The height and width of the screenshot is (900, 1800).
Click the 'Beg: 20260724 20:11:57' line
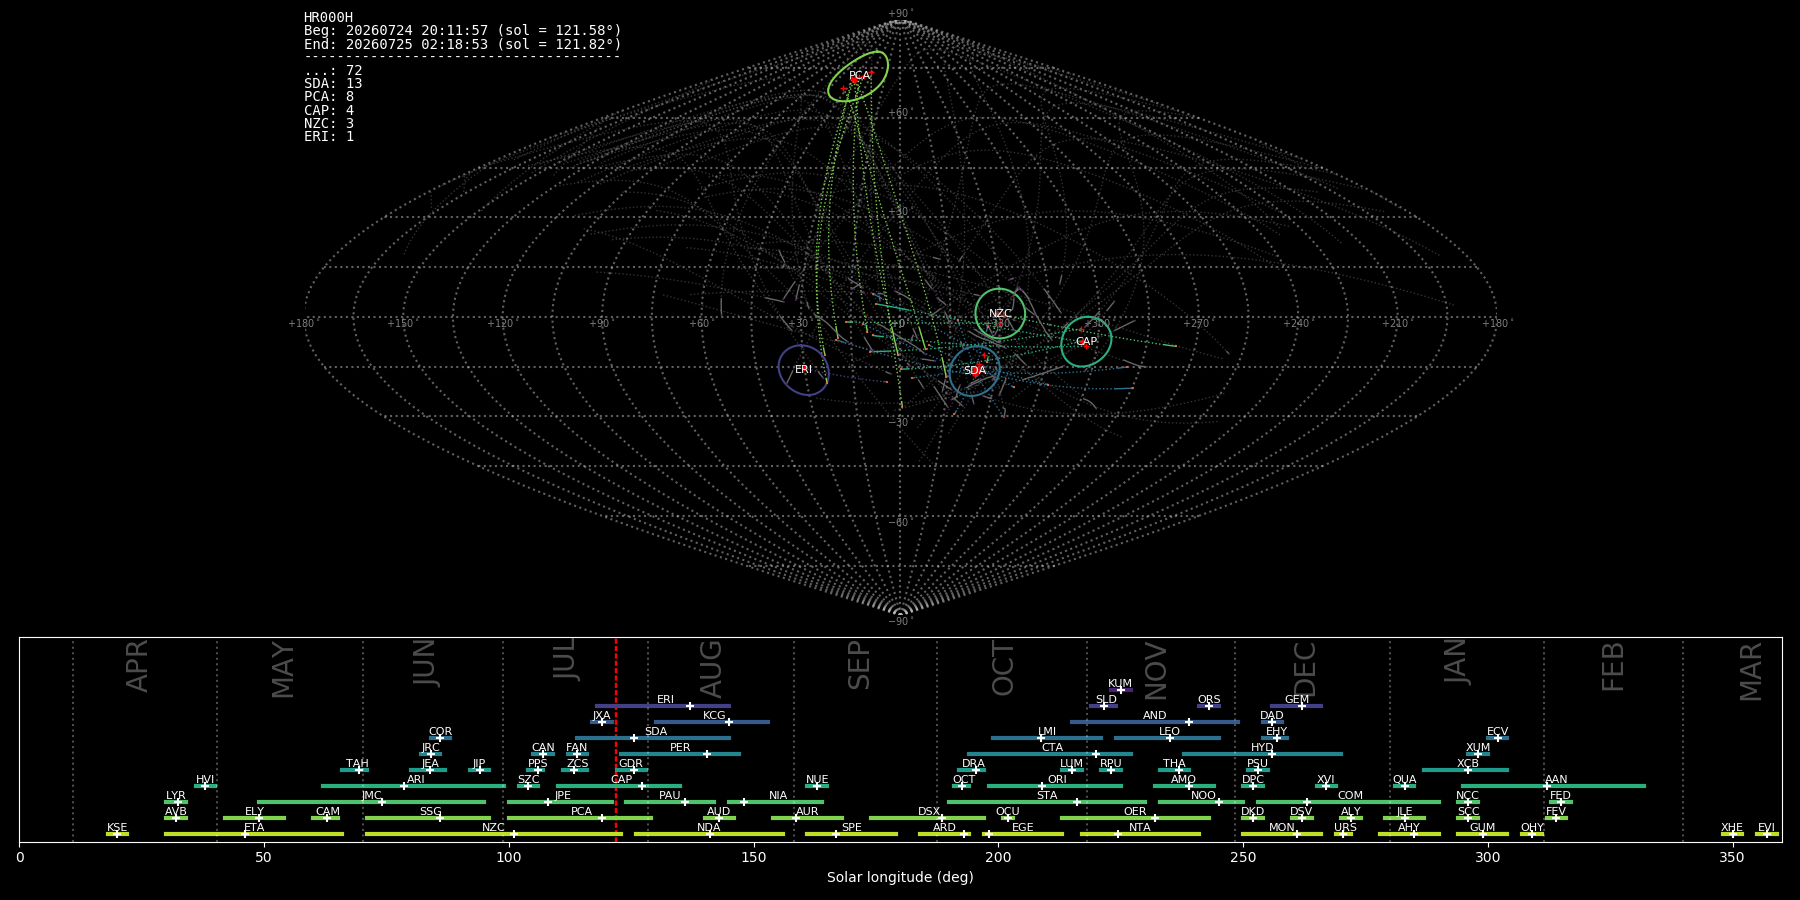pyautogui.click(x=463, y=31)
